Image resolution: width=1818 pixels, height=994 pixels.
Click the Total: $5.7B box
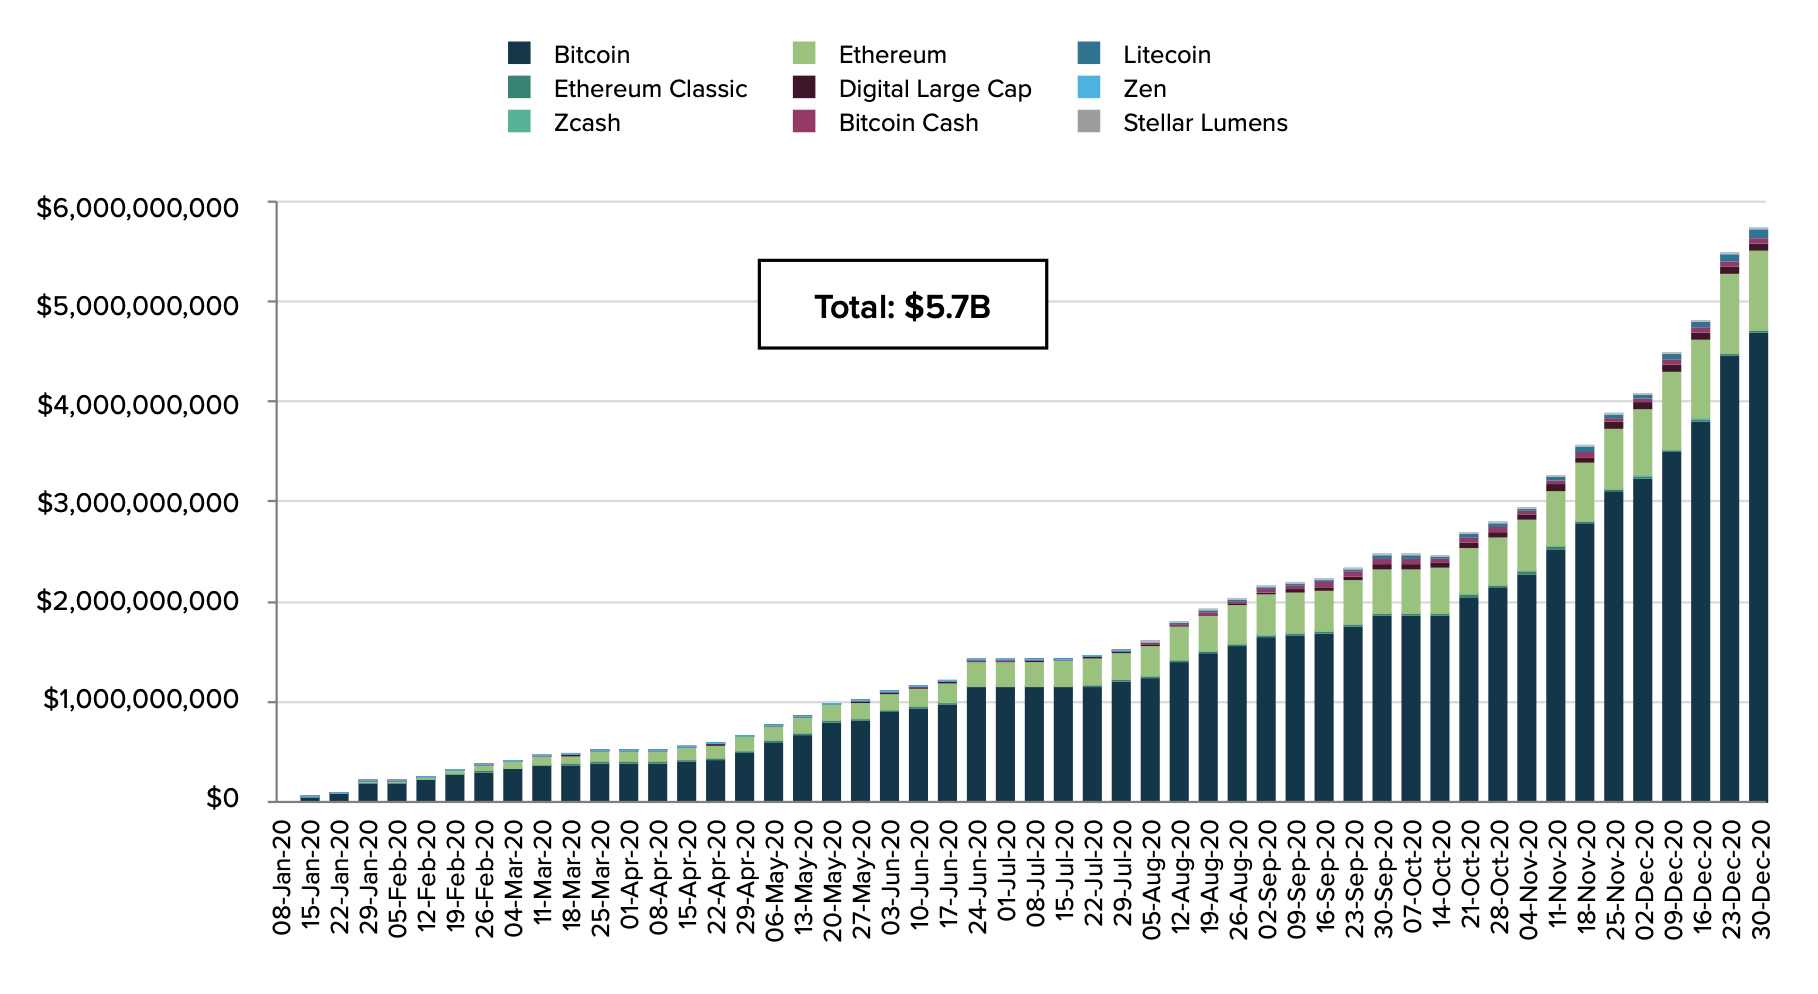click(902, 305)
